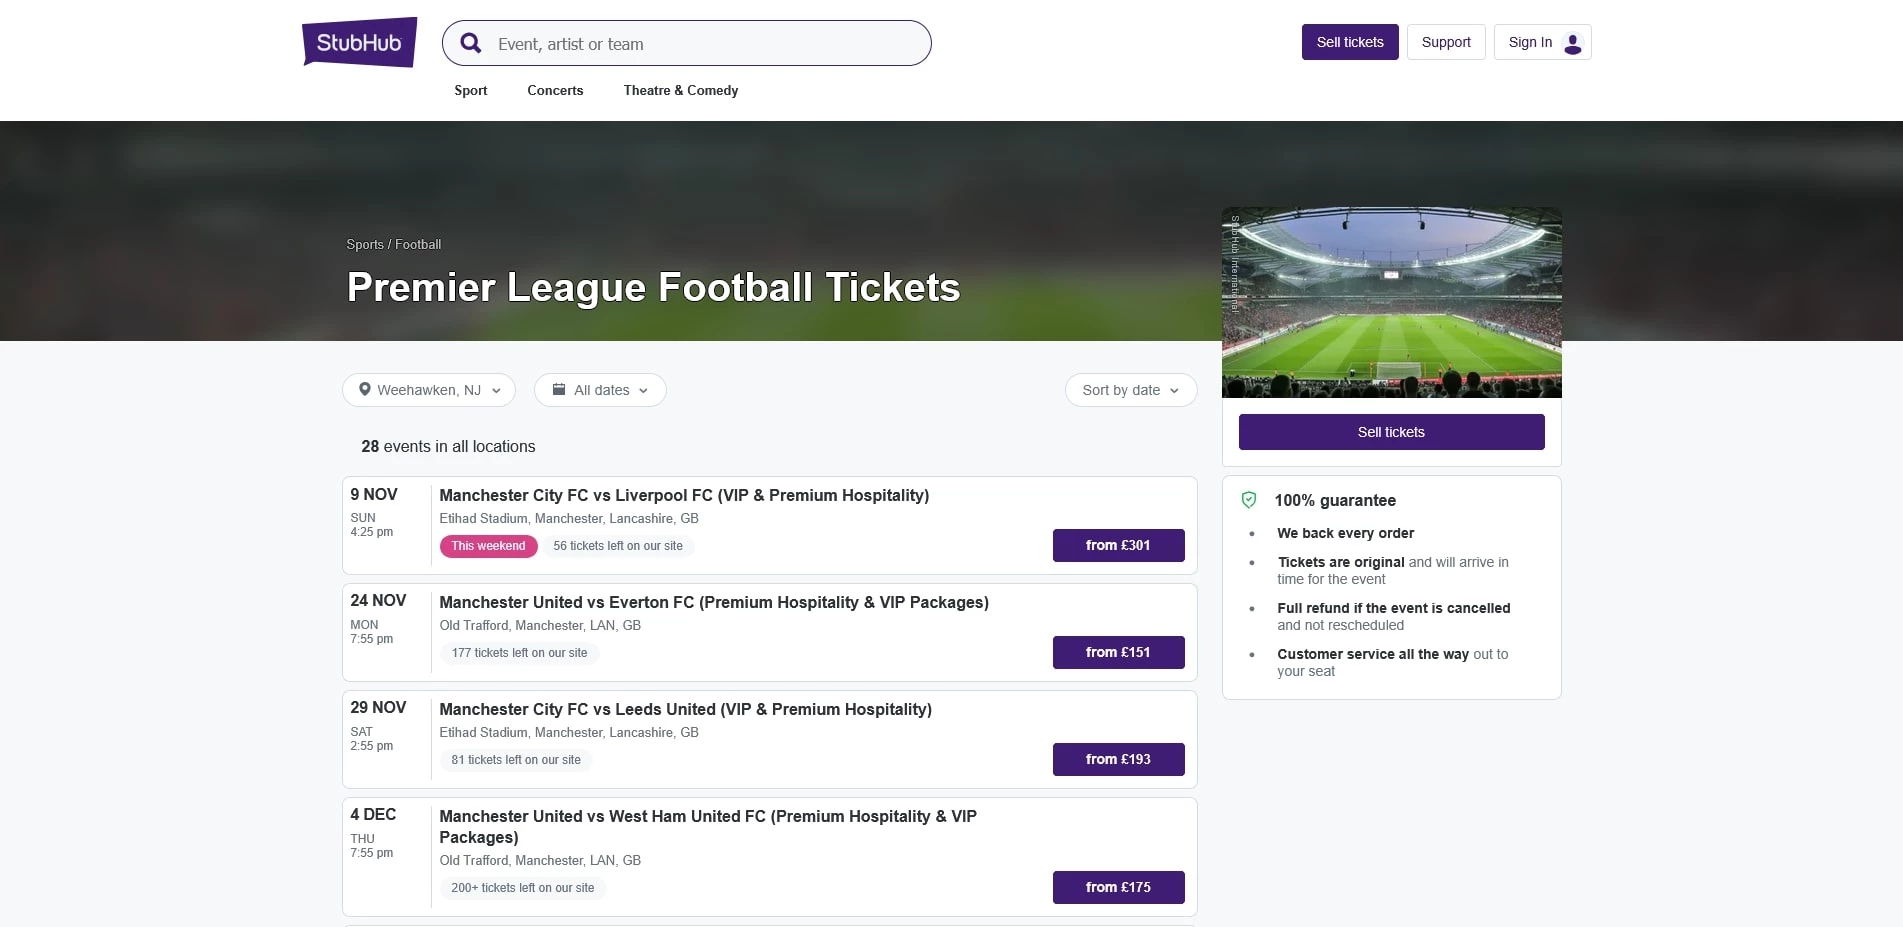Open the Weehawken, NJ location dropdown
The width and height of the screenshot is (1903, 927).
coord(428,389)
